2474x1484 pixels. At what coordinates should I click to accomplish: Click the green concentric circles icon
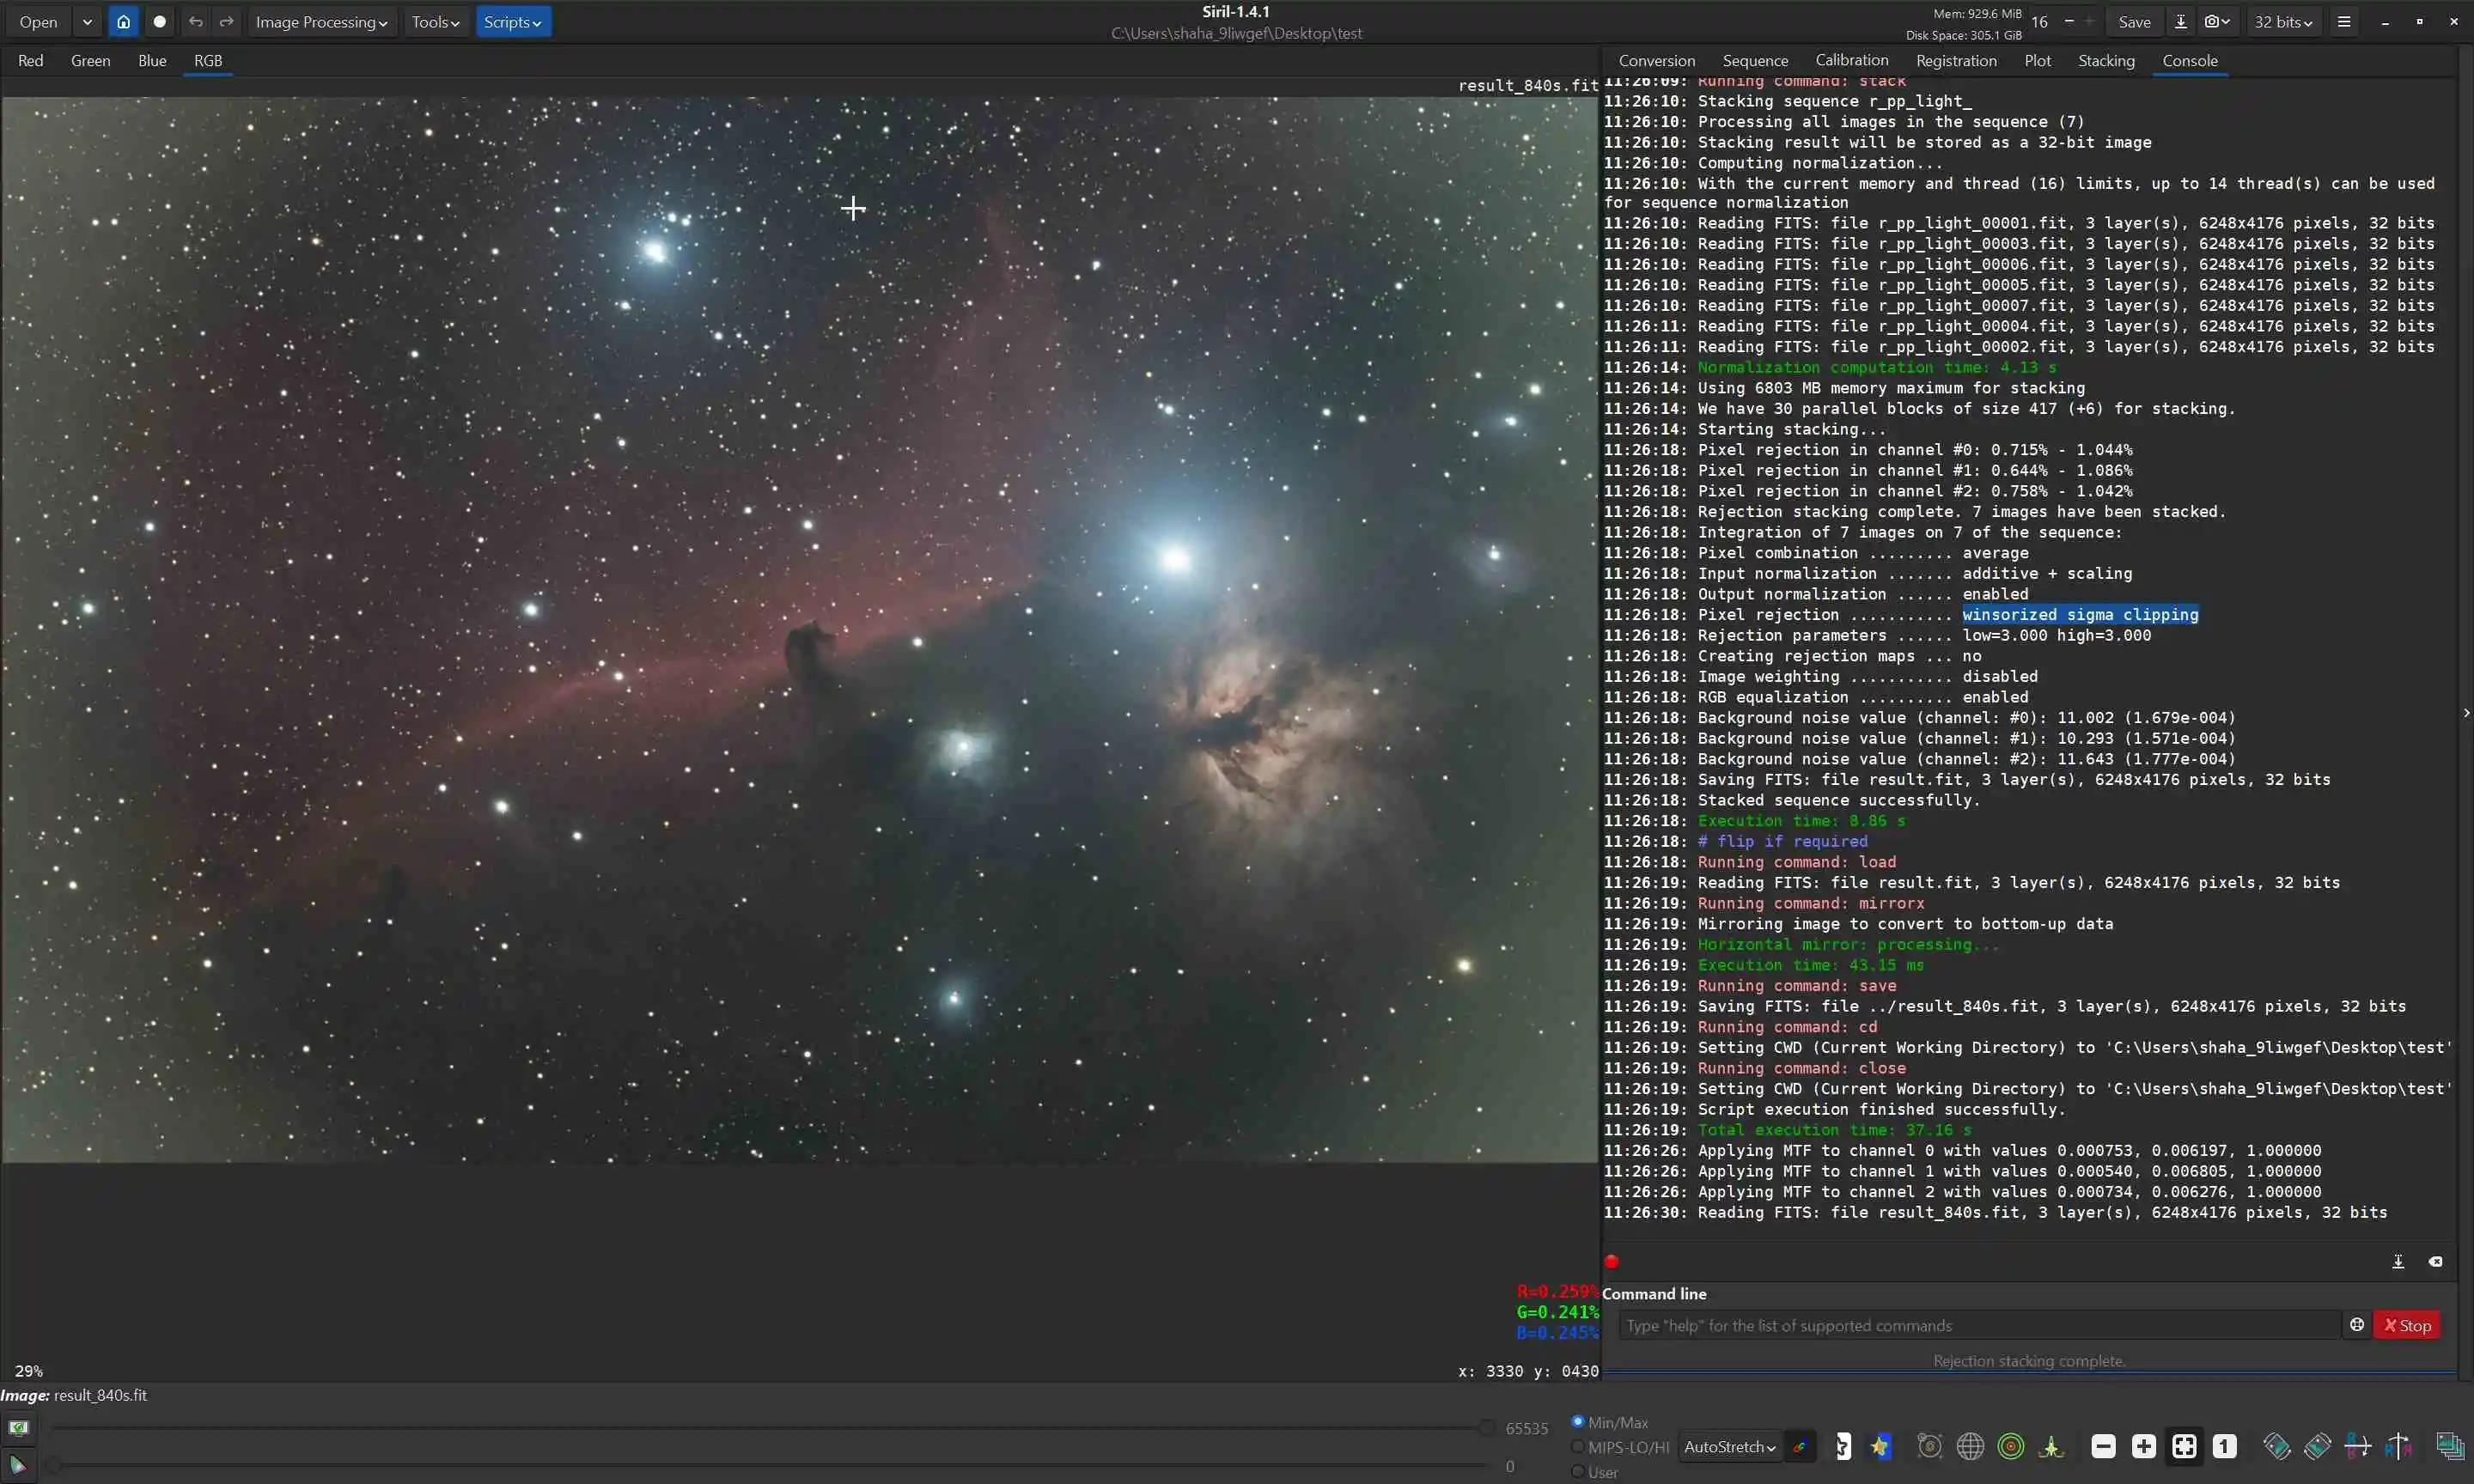click(x=2010, y=1446)
